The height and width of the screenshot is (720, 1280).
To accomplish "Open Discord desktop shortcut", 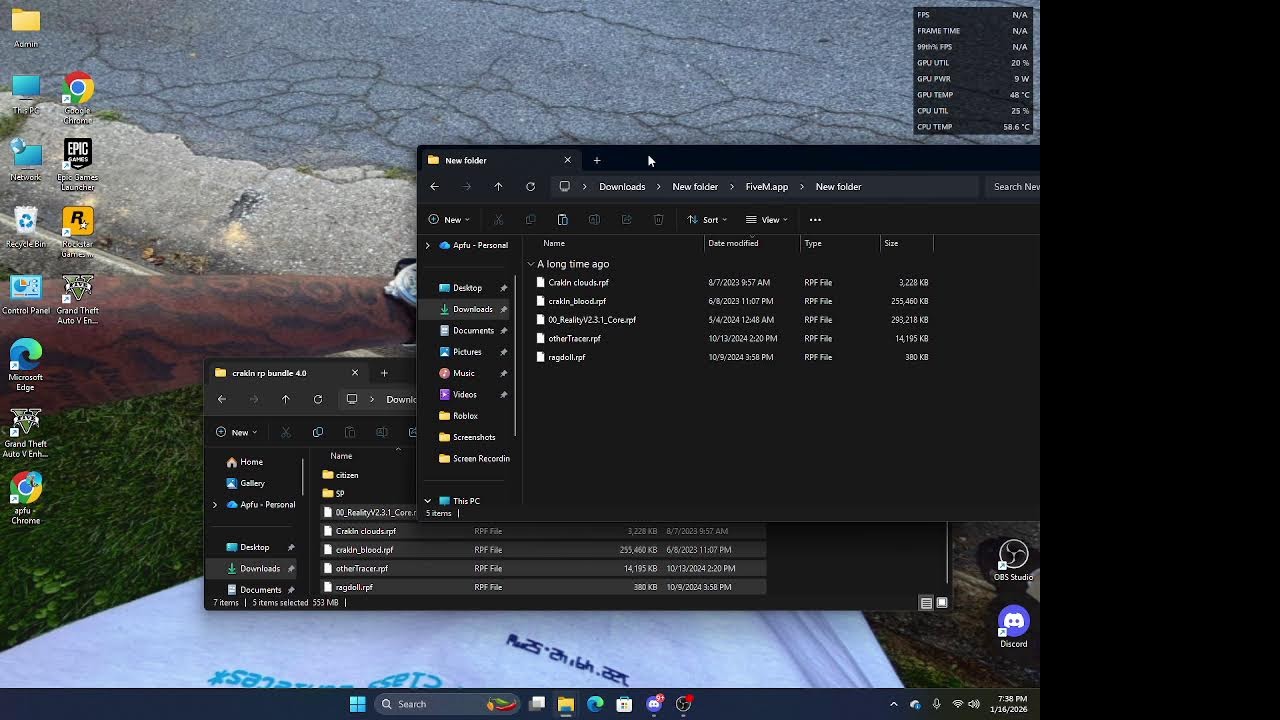I will 1014,627.
